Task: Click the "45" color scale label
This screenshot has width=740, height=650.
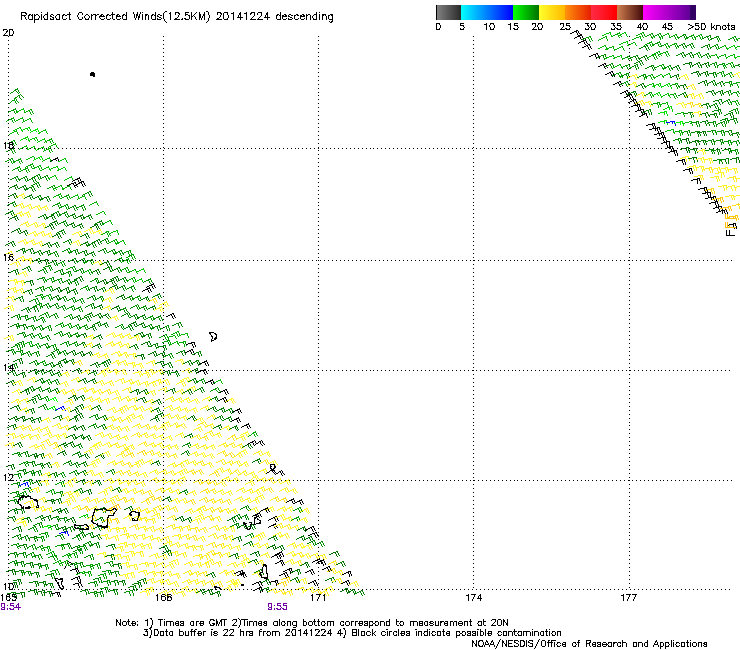Action: click(x=667, y=27)
